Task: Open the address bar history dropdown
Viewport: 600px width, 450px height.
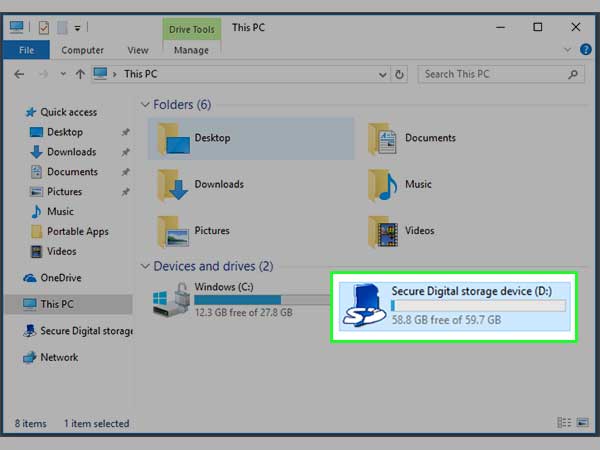Action: tap(382, 75)
